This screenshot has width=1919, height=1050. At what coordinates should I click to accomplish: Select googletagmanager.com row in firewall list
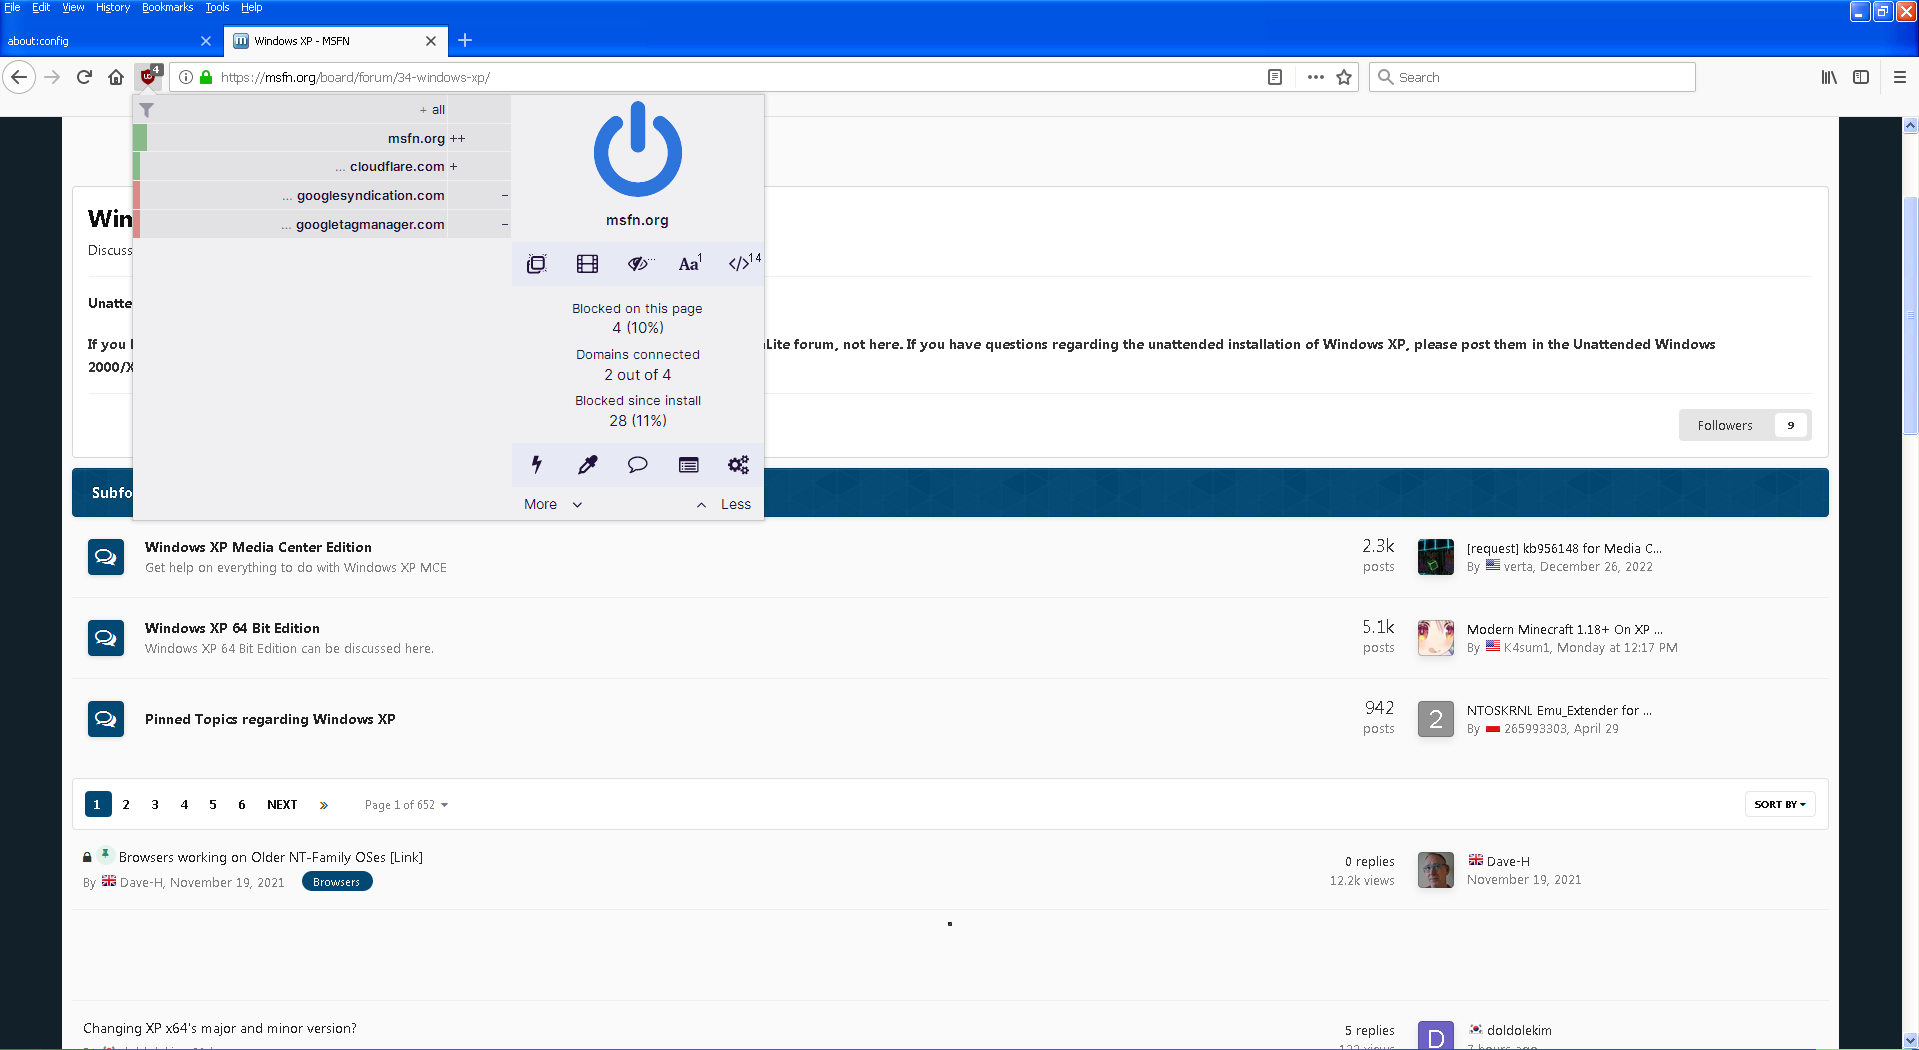(x=321, y=224)
